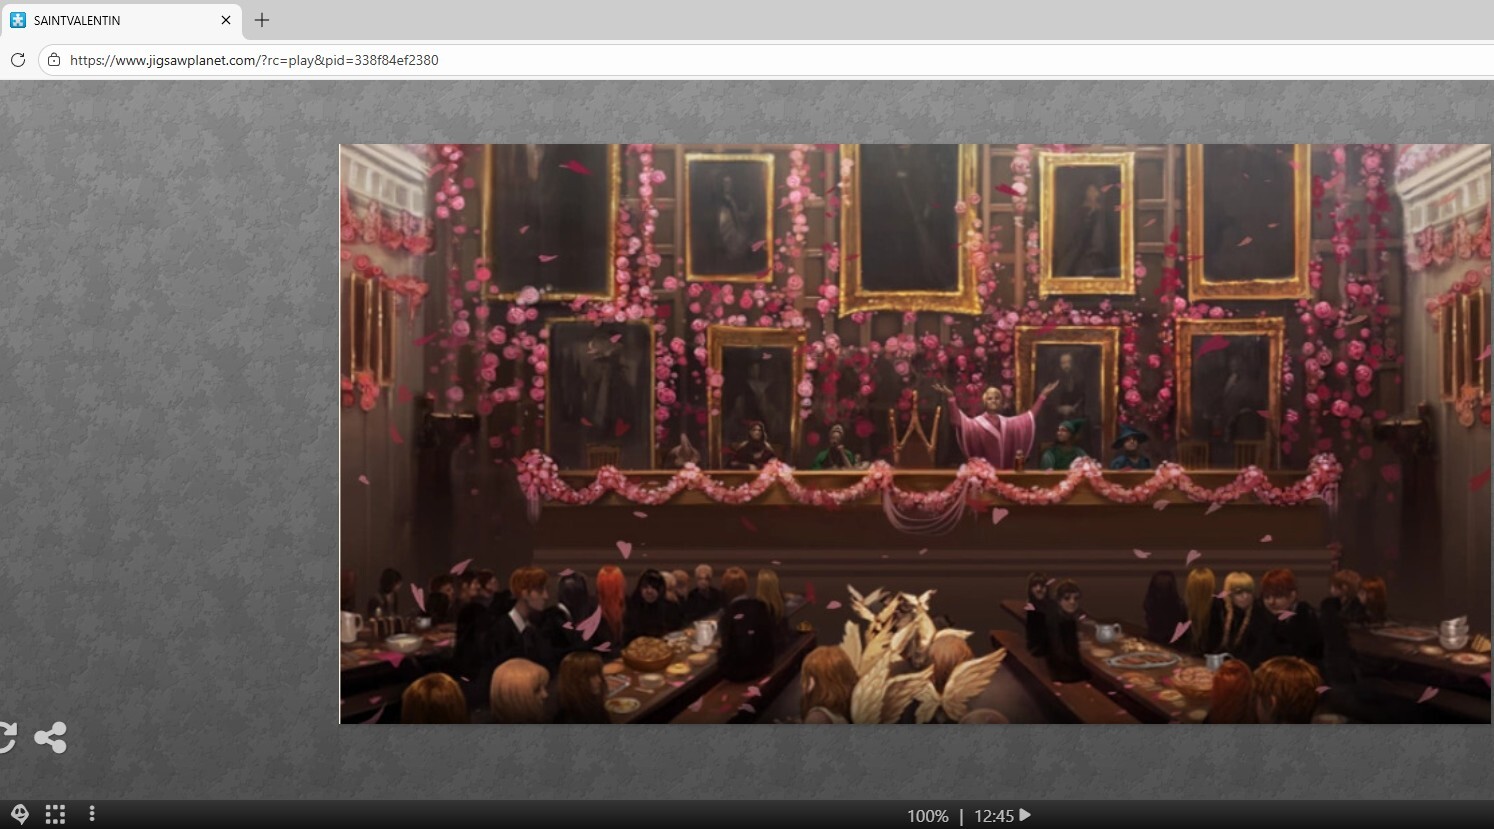The width and height of the screenshot is (1494, 829).
Task: Click the completed Valentine hall puzzle image
Action: (915, 434)
